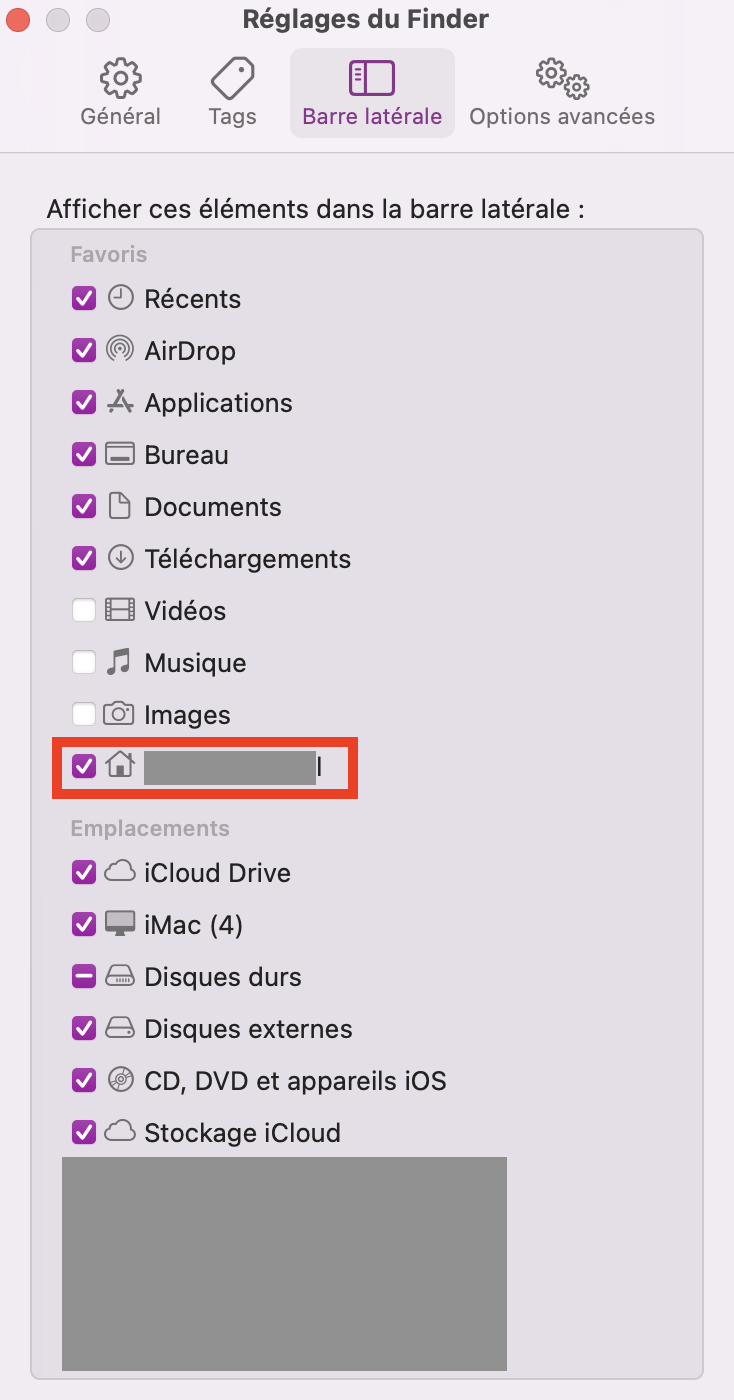734x1400 pixels.
Task: Uncheck the Bureau checkbox
Action: [x=84, y=454]
